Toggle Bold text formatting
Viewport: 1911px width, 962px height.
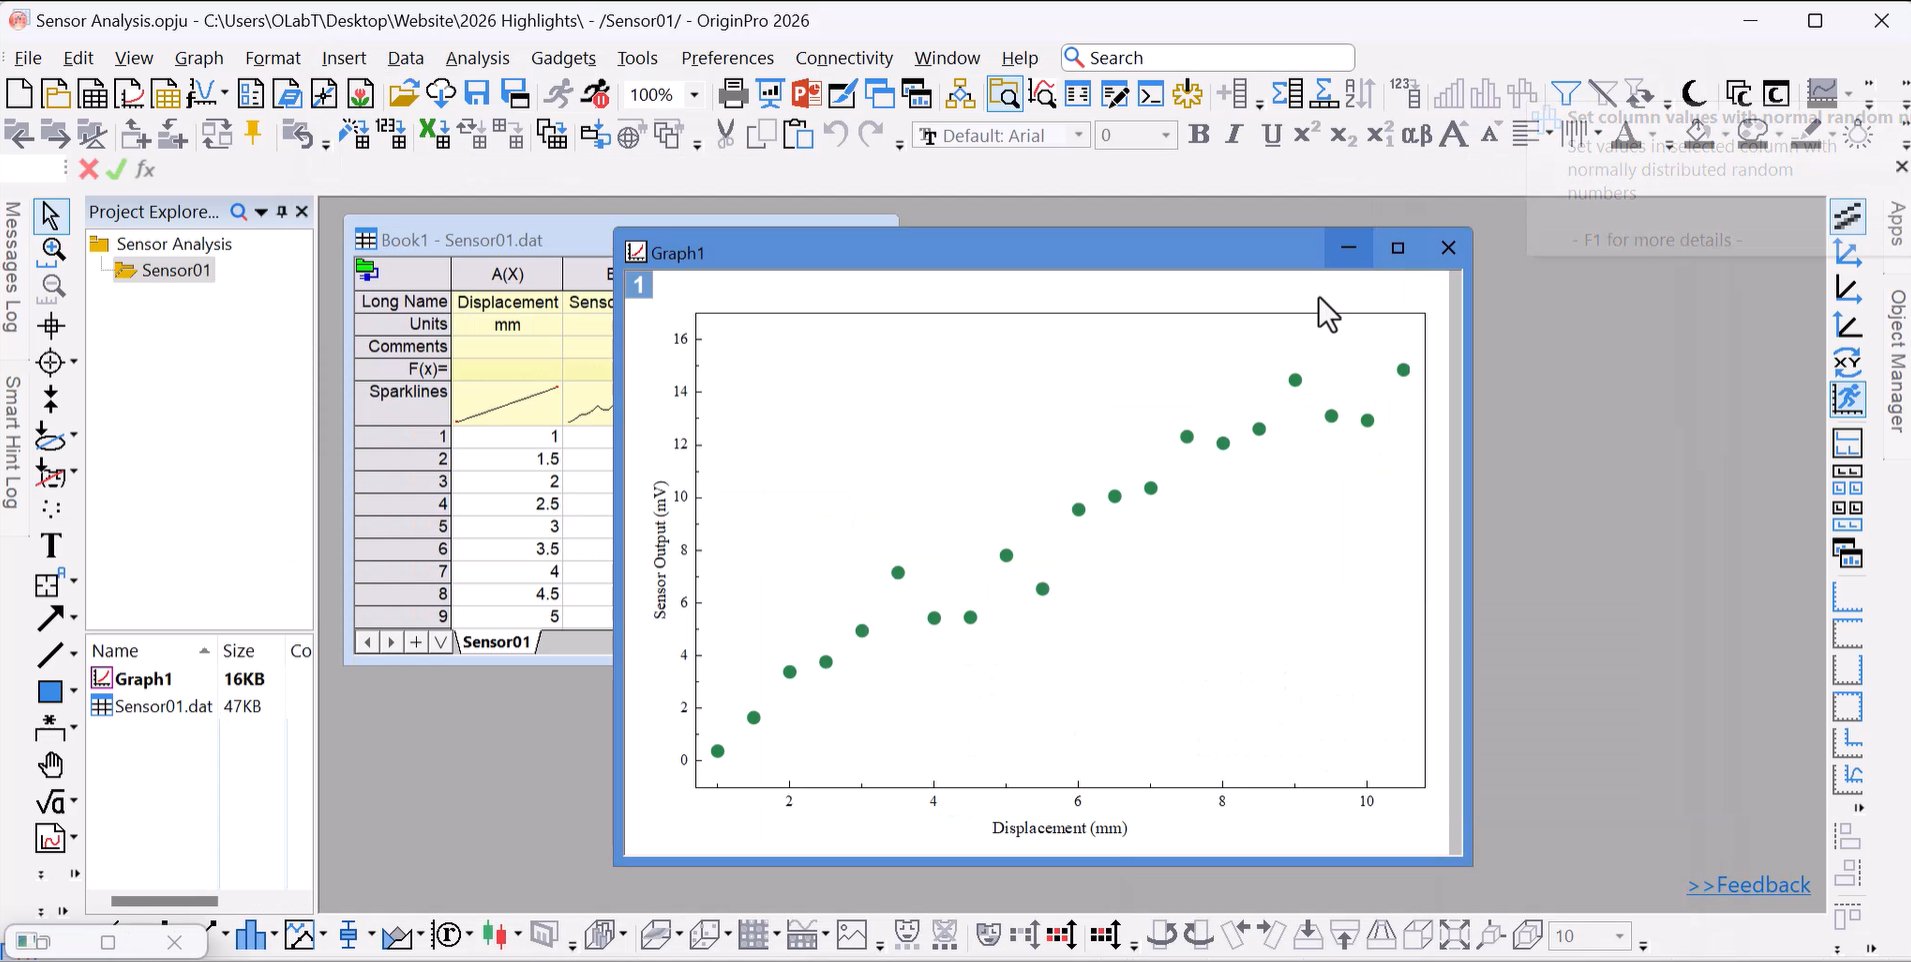tap(1199, 135)
